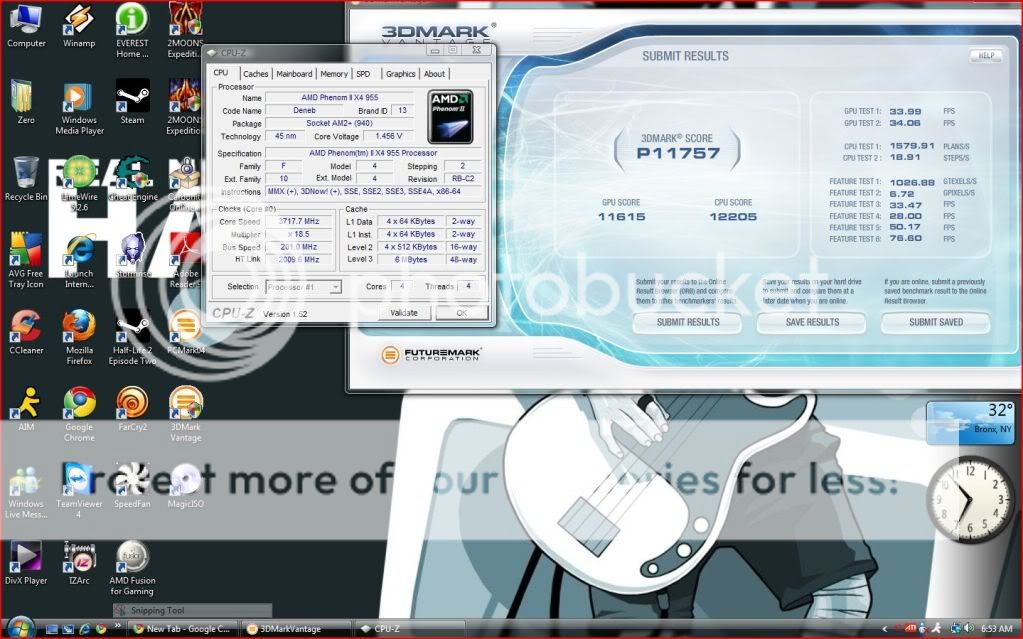The height and width of the screenshot is (639, 1023).
Task: Click the Core Voltage value 1.456 V
Action: click(x=389, y=136)
